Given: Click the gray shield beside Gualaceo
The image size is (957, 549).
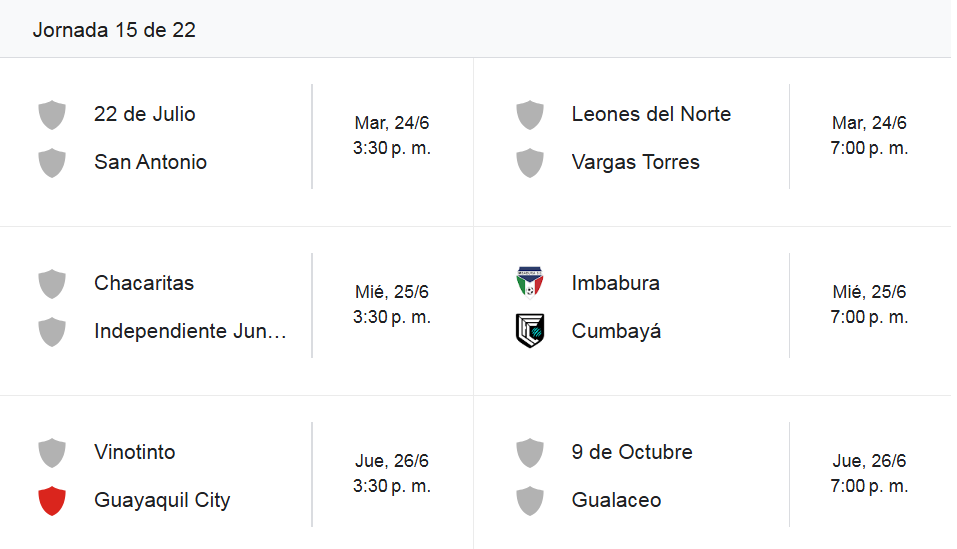Looking at the screenshot, I should [530, 501].
